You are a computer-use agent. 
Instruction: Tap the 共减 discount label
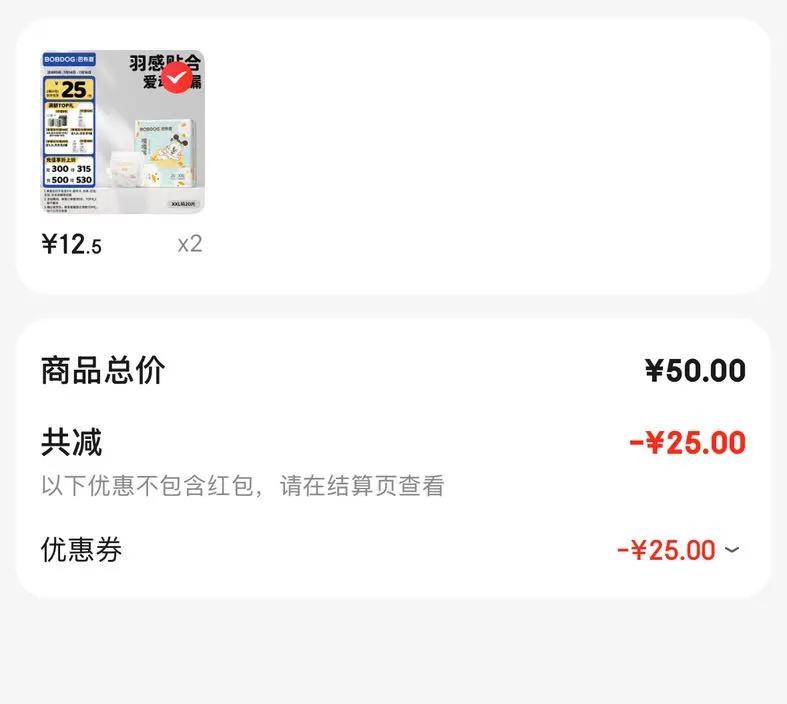tap(71, 442)
